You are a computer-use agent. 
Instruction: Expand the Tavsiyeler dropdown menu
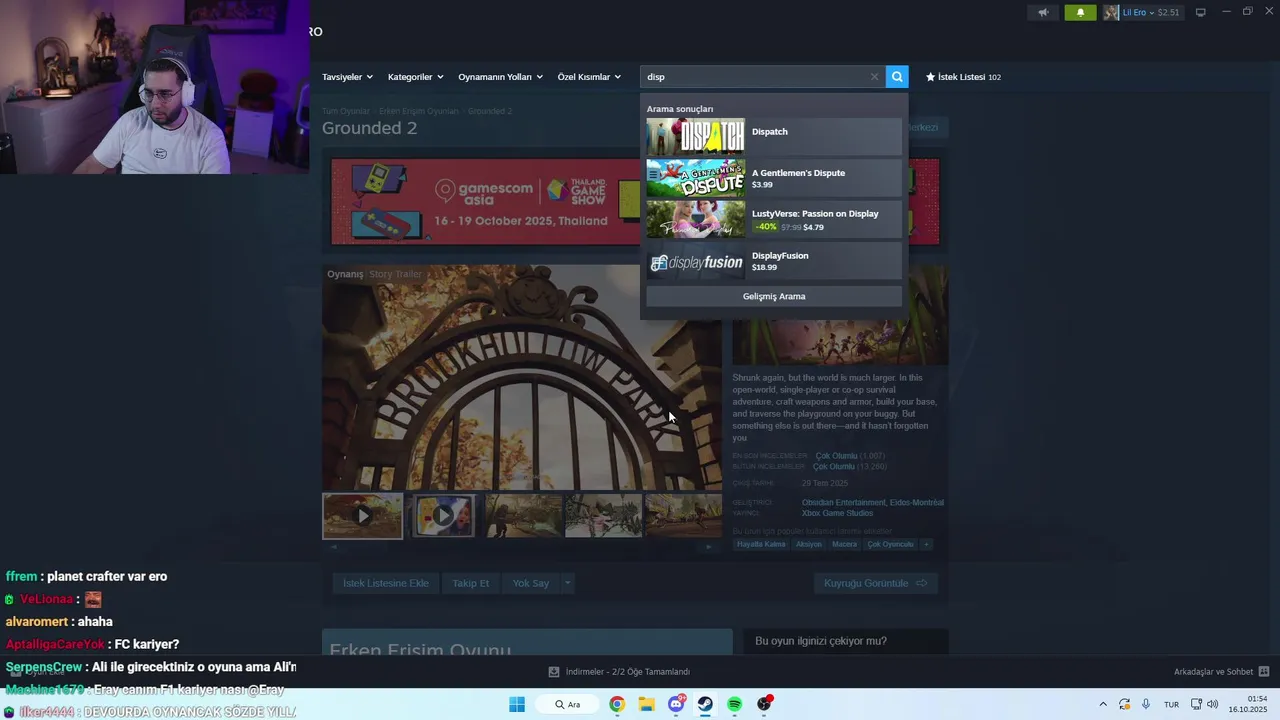(x=347, y=77)
